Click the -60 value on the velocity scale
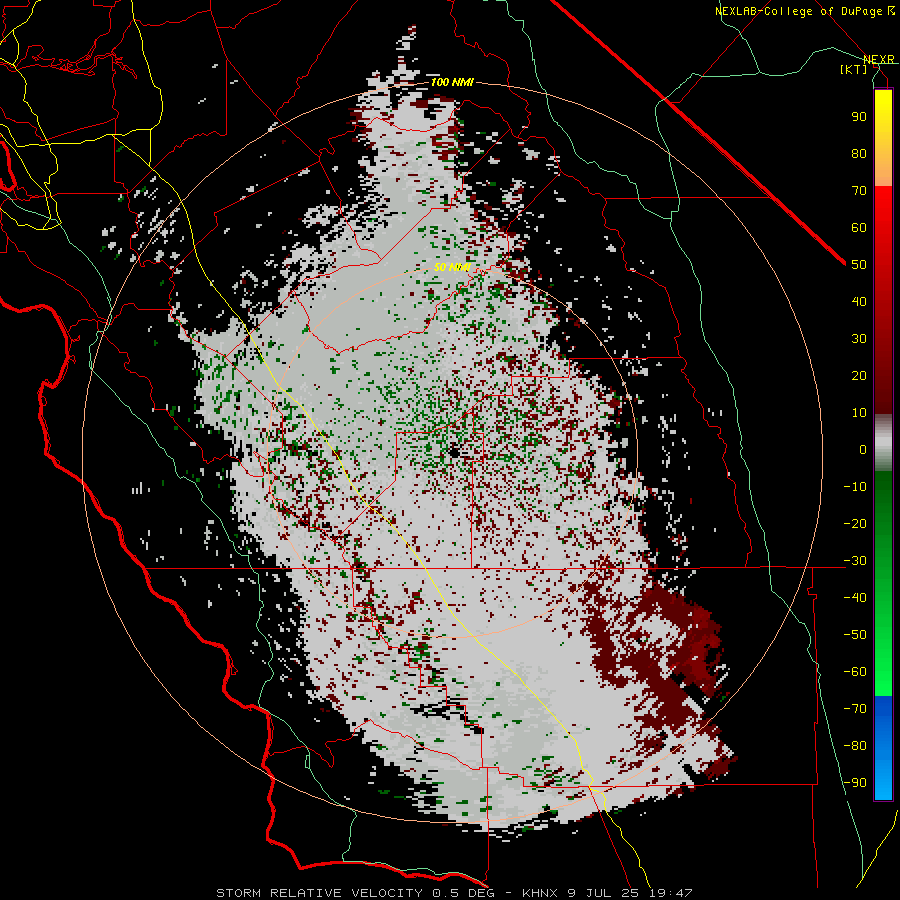This screenshot has width=900, height=900. pos(855,672)
